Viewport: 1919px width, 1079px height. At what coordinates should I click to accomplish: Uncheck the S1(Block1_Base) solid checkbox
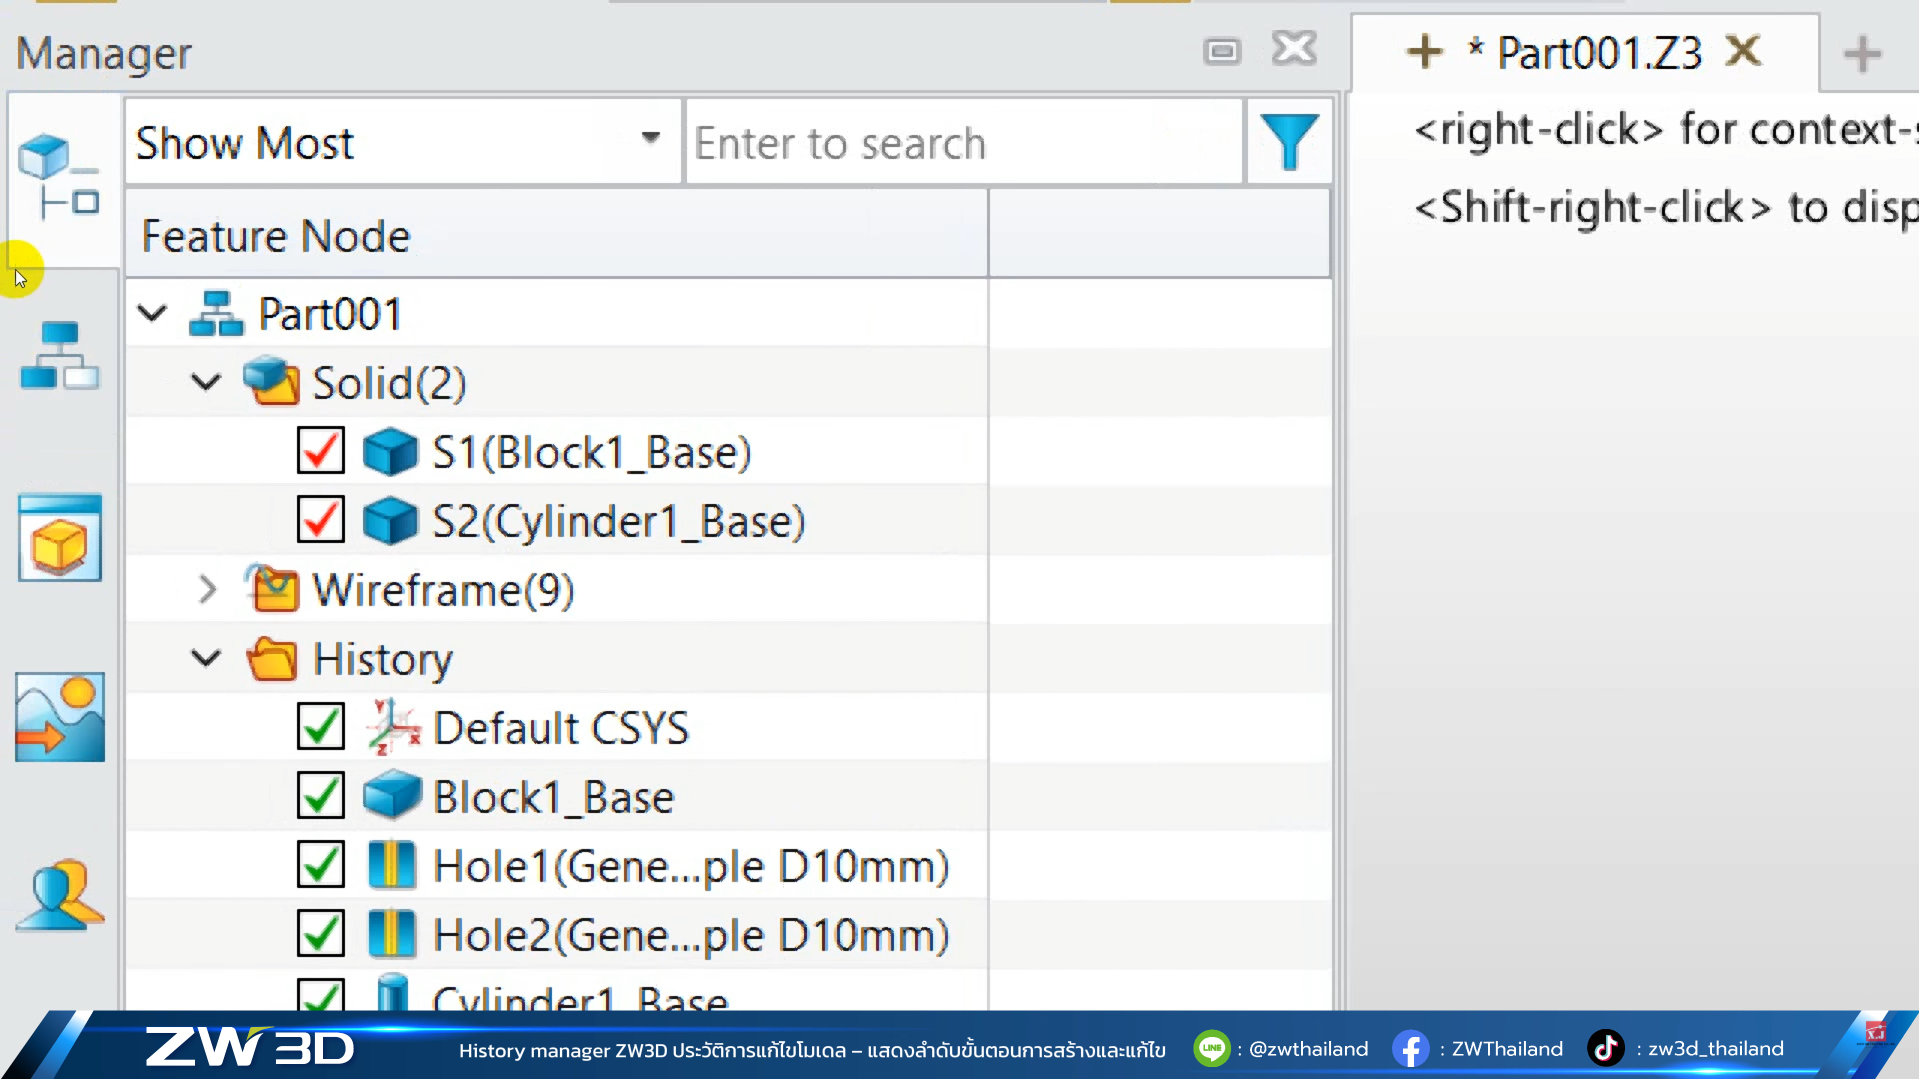321,451
